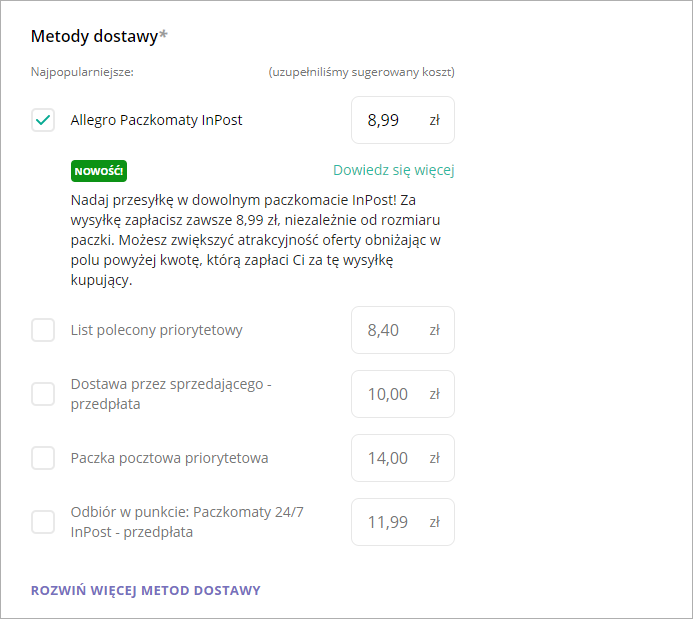Image resolution: width=693 pixels, height=619 pixels.
Task: Click the Allegro Paczkomaty InPost label text
Action: 156,121
